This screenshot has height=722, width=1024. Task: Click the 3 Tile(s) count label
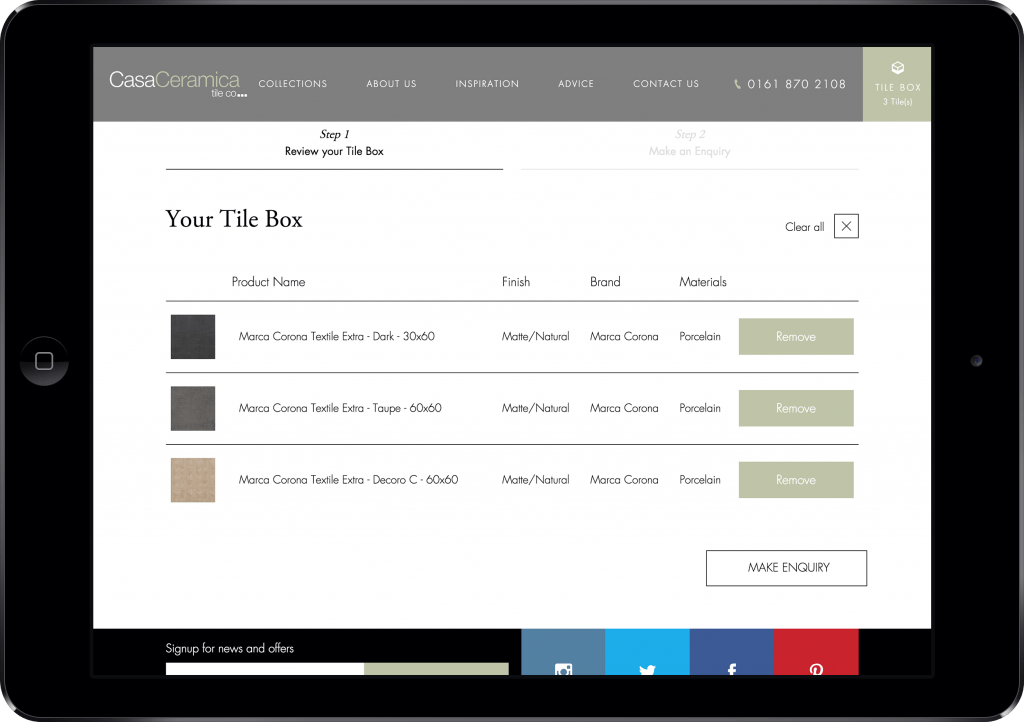[x=897, y=102]
